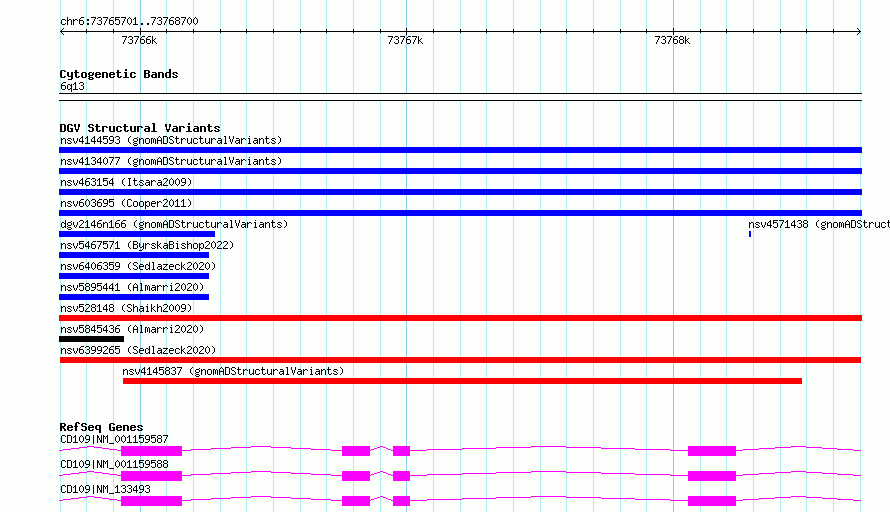The image size is (890, 512).
Task: Click the nsv603695 (Cooper2011) blue bar
Action: click(x=460, y=213)
